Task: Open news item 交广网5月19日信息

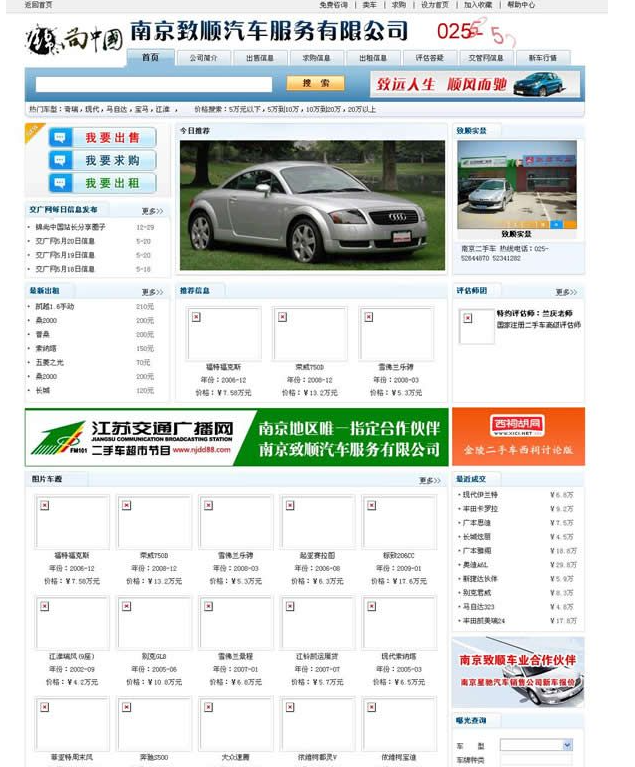Action: [x=65, y=255]
